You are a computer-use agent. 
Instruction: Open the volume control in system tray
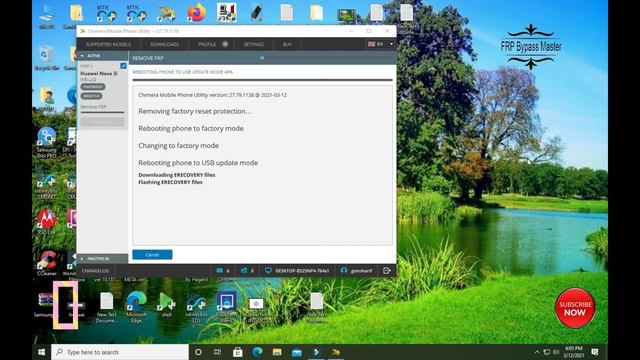556,352
